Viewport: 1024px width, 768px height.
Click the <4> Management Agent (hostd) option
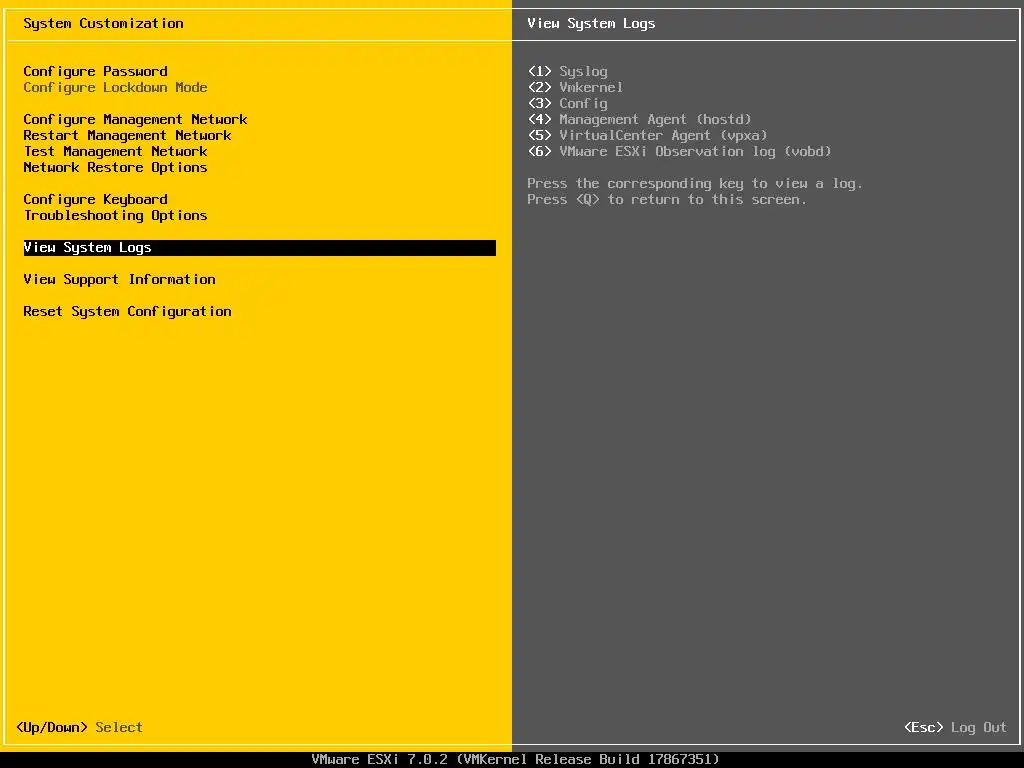click(x=639, y=120)
